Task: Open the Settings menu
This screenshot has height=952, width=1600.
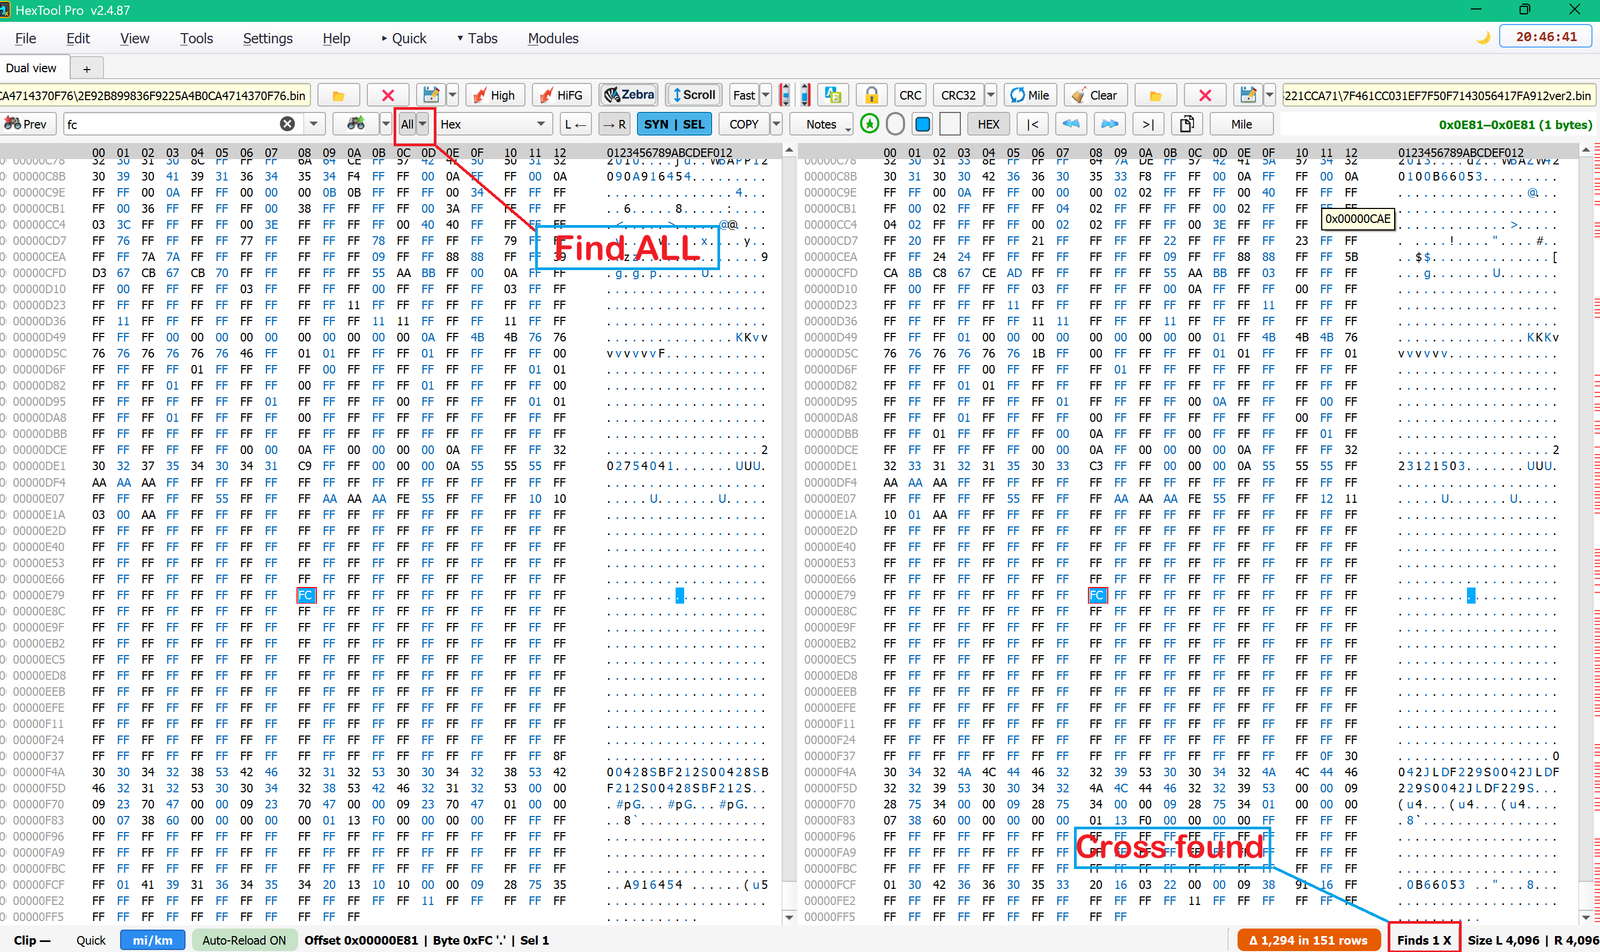Action: (268, 38)
